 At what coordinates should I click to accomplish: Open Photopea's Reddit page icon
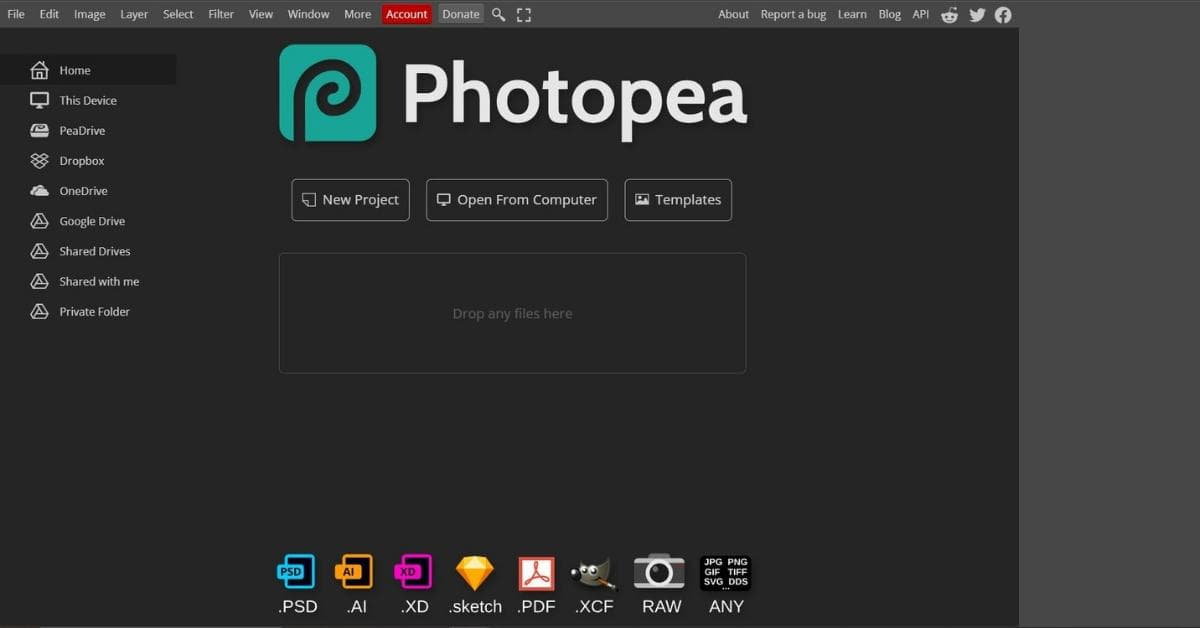950,14
